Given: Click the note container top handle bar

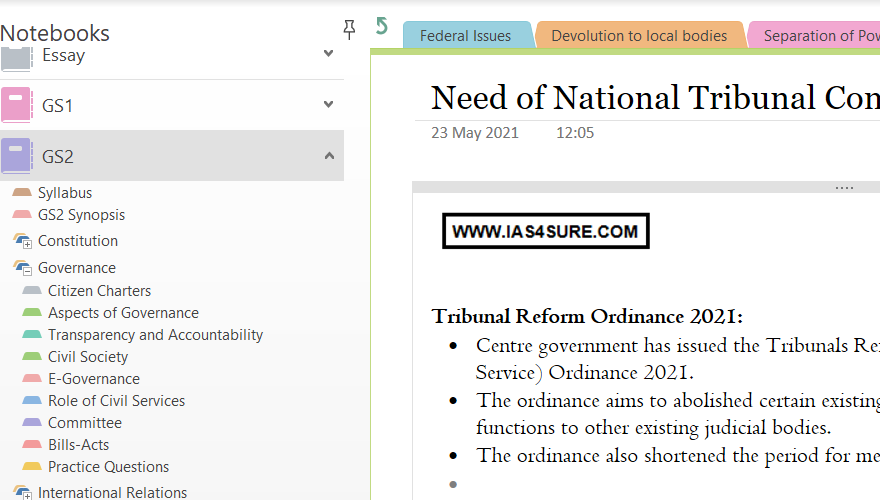Looking at the screenshot, I should [645, 187].
